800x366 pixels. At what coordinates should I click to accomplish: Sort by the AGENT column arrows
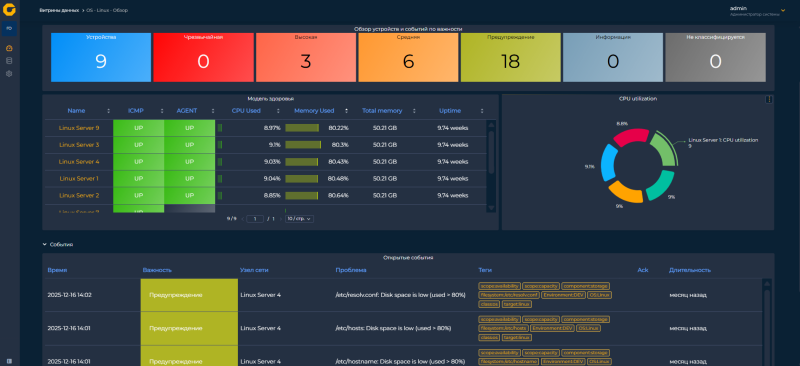213,111
